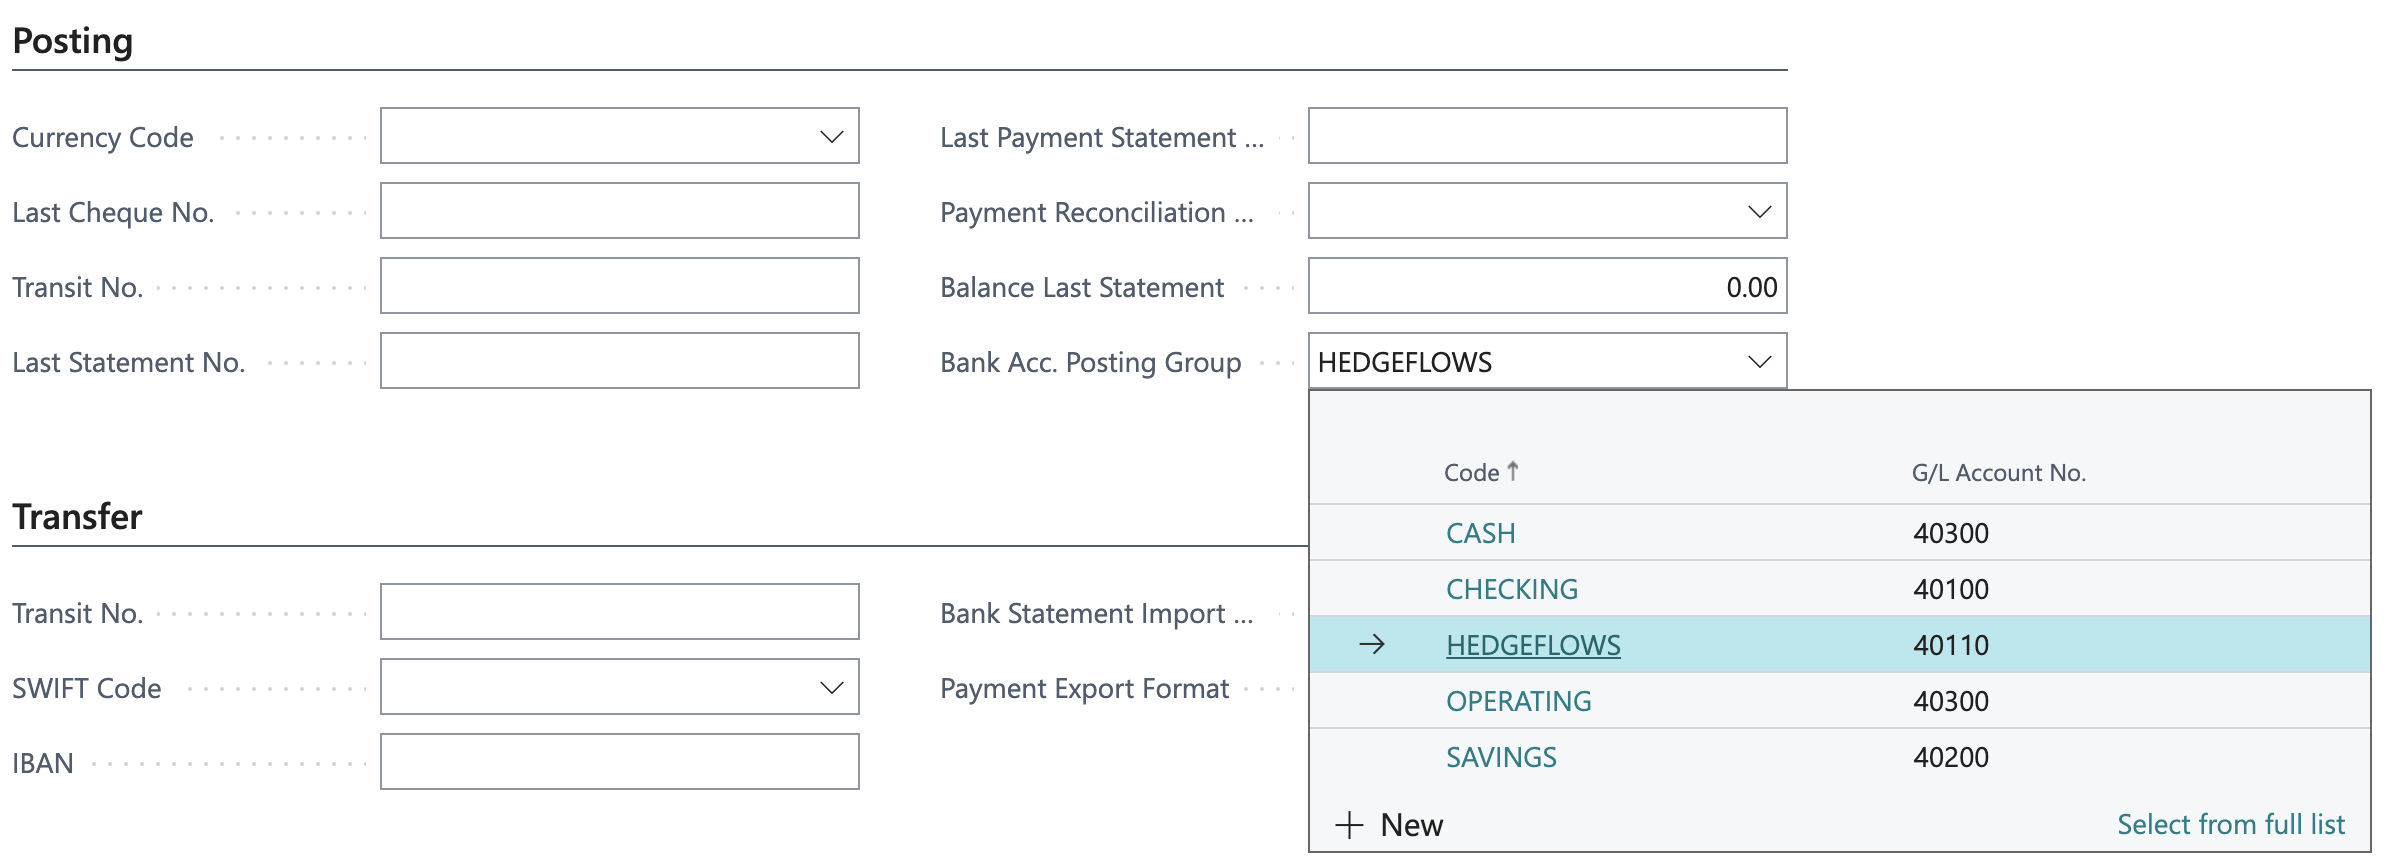
Task: Collapse the Posting section header
Action: coord(73,41)
